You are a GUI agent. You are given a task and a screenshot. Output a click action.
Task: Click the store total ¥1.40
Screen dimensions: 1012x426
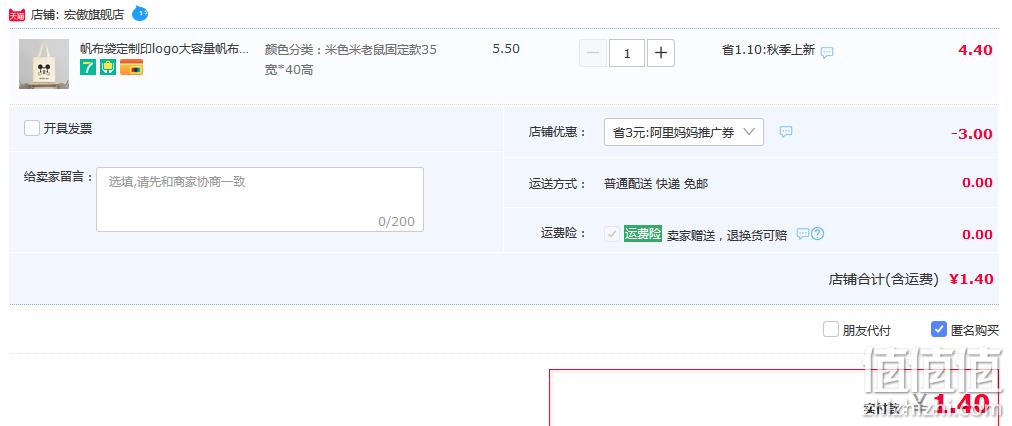point(971,279)
